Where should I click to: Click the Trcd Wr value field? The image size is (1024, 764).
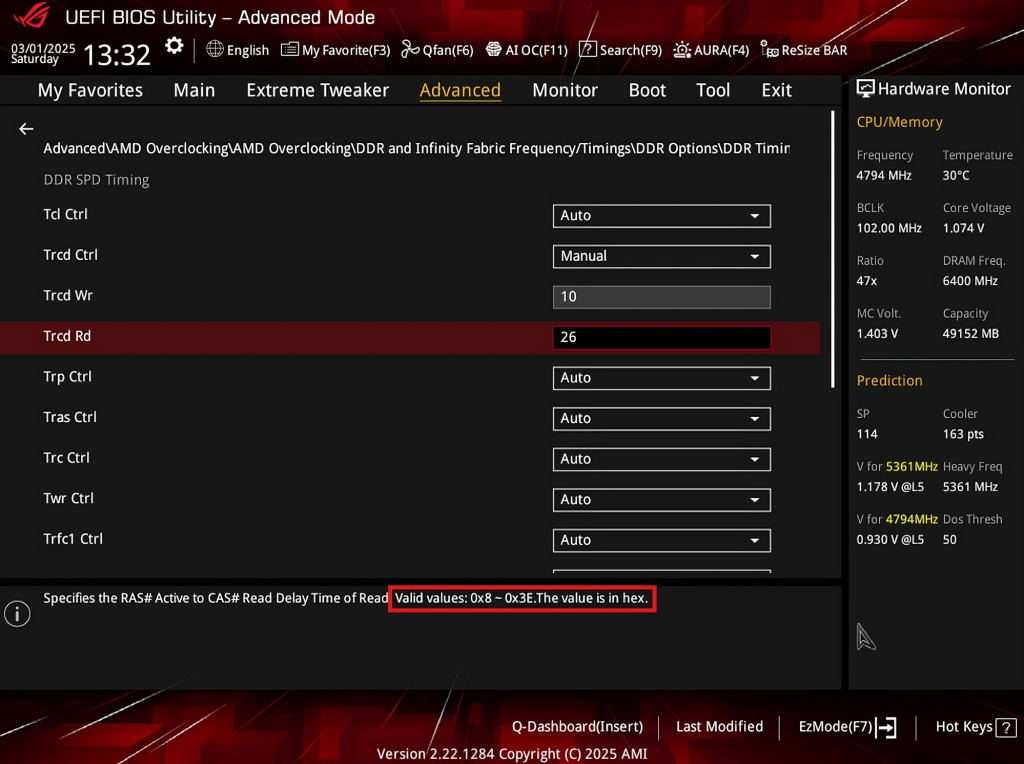[662, 297]
